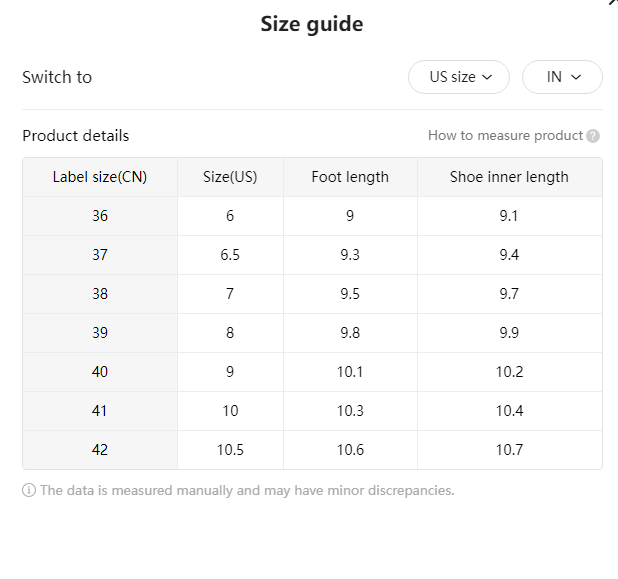
Task: Click shoe inner length 9.9 cell
Action: click(509, 333)
